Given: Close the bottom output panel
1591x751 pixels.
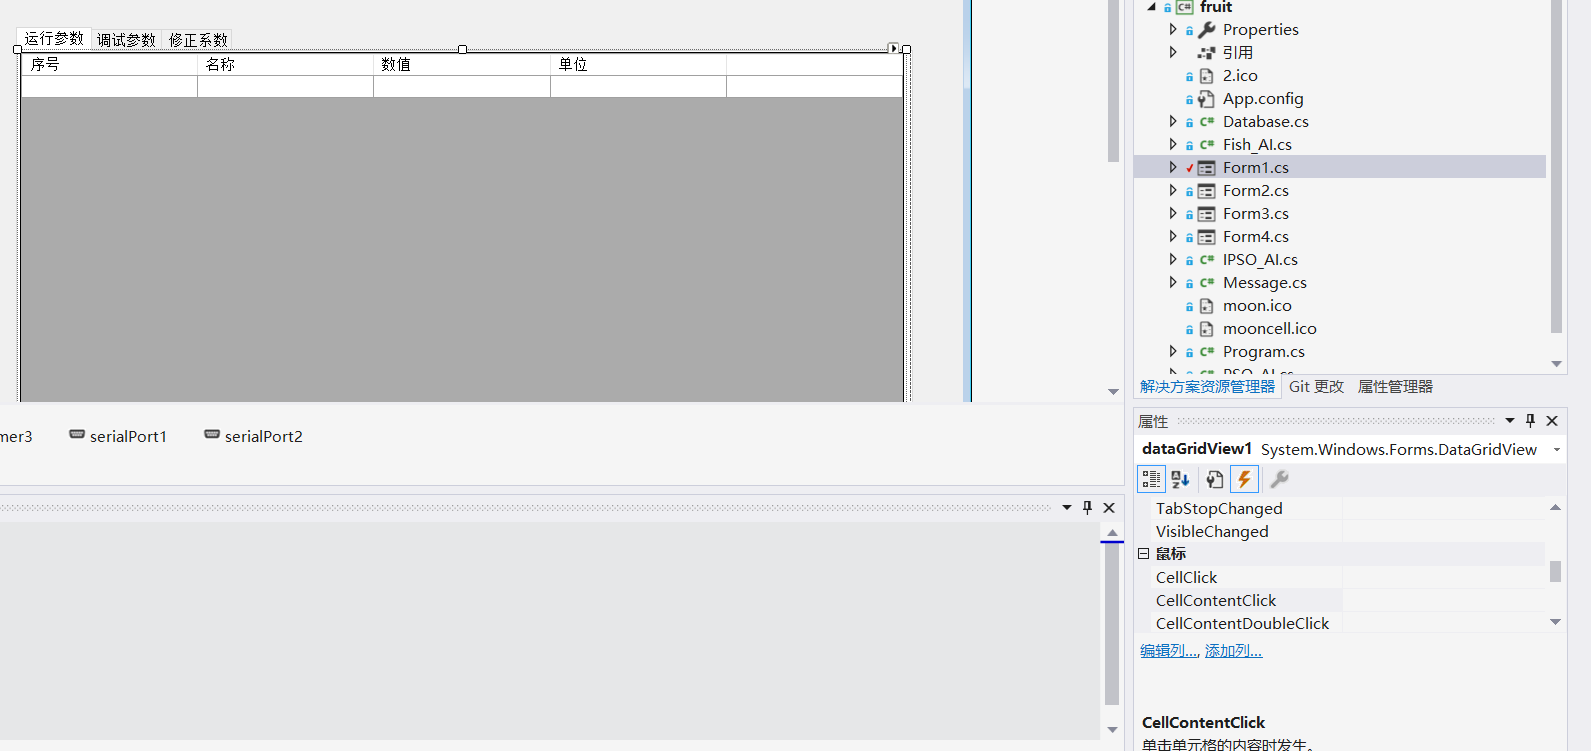Looking at the screenshot, I should coord(1109,508).
